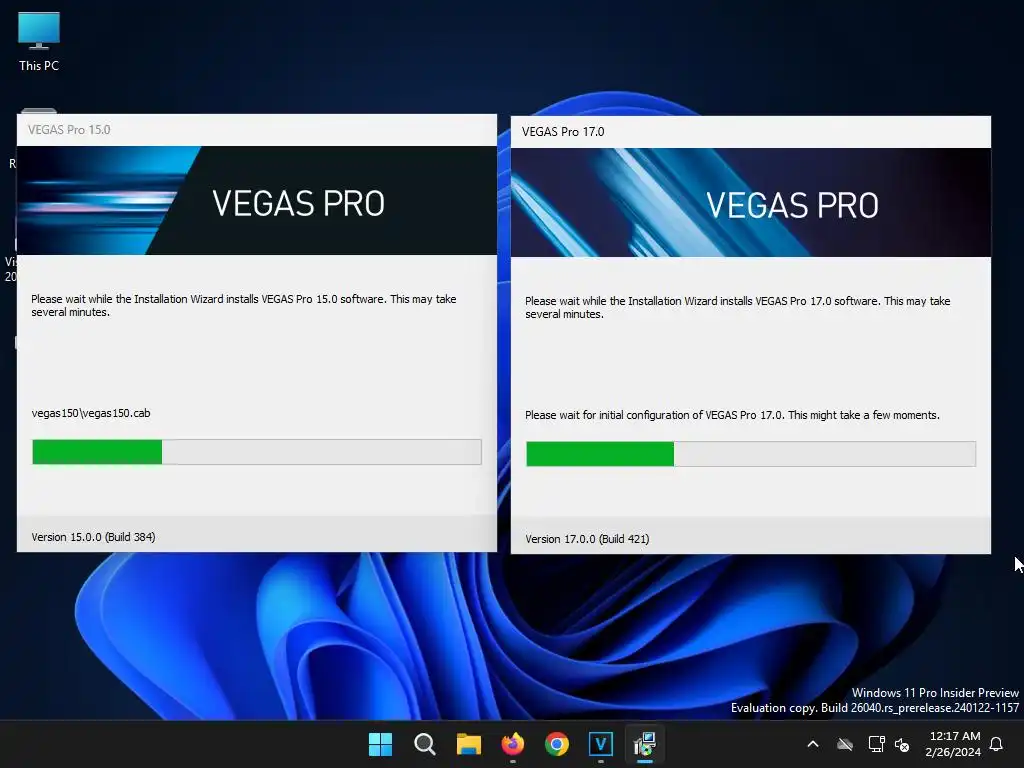
Task: Click the VEGAS PRO banner in the 17.0 installer
Action: click(751, 202)
